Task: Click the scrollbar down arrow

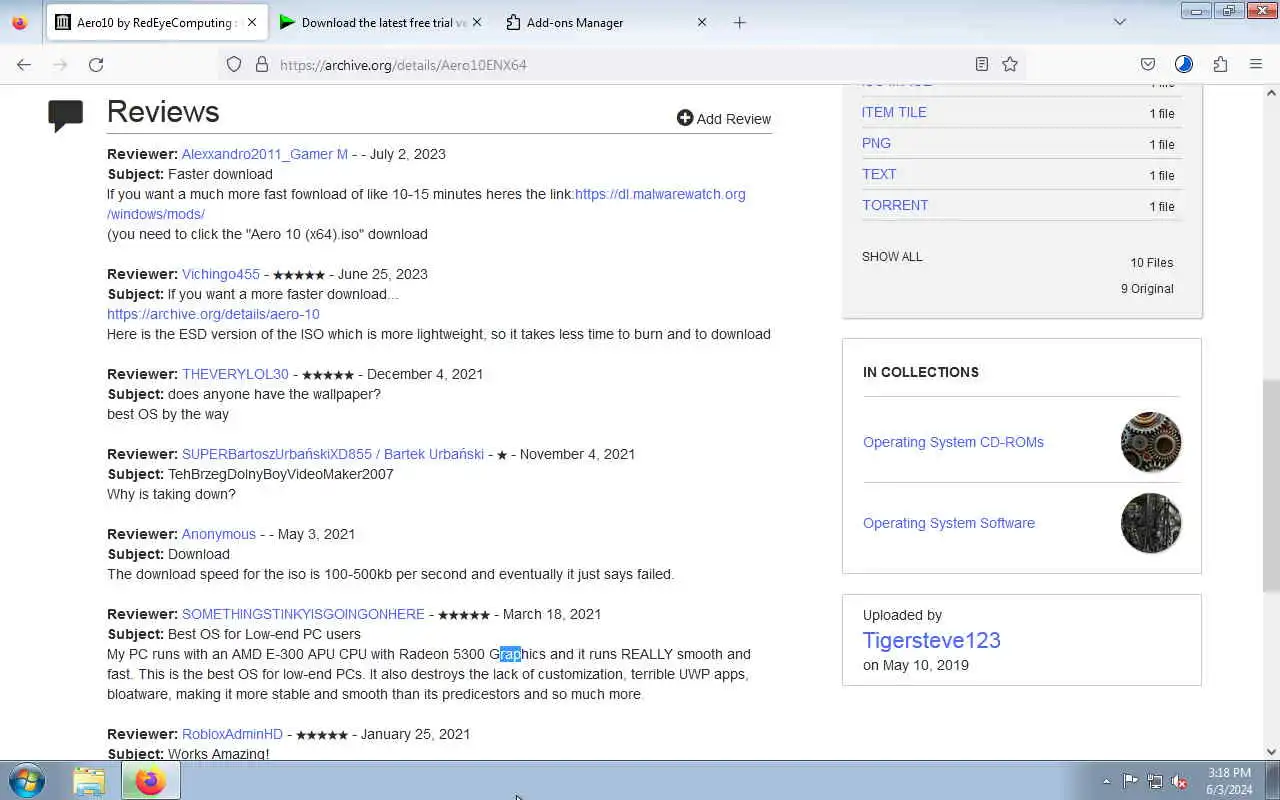Action: tap(1271, 752)
